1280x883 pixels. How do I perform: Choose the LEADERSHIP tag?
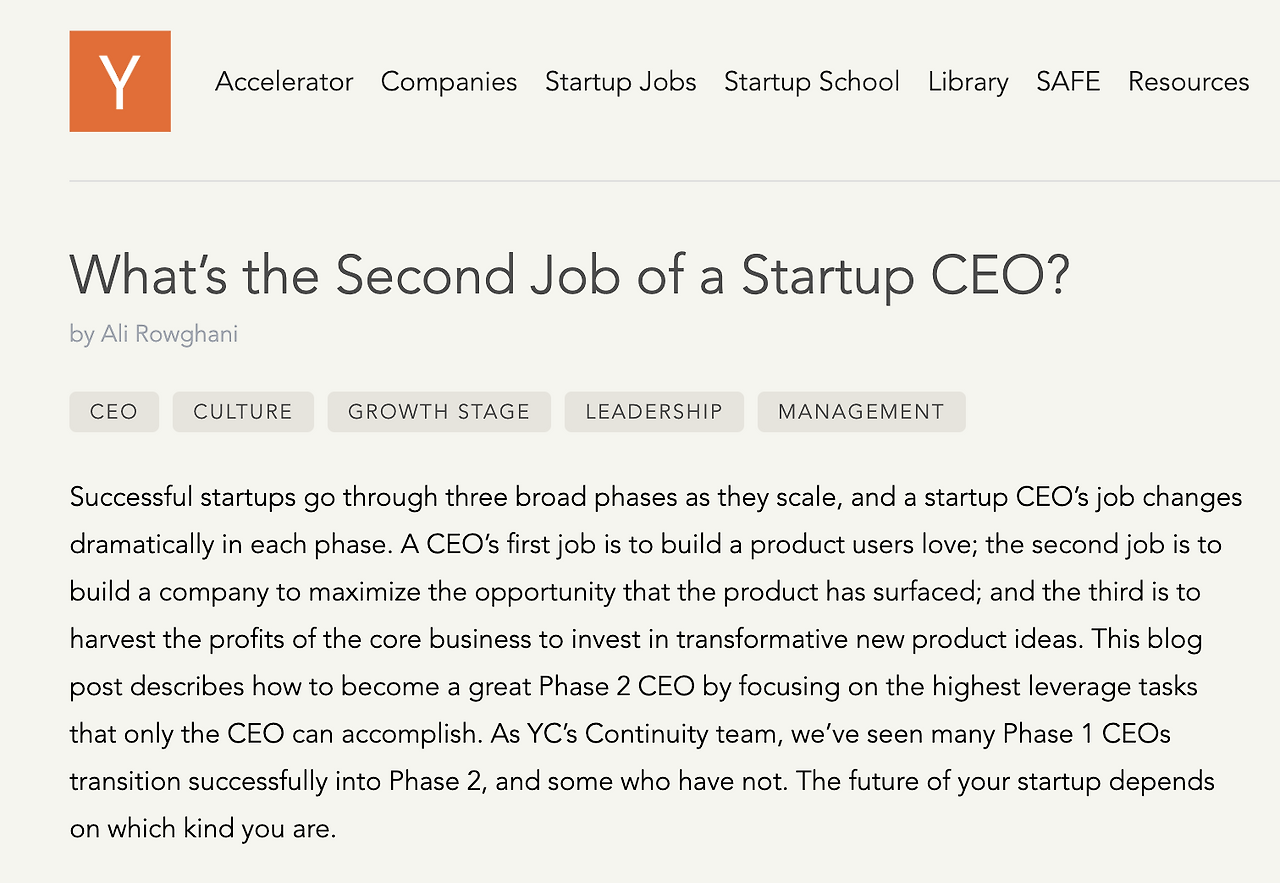(x=653, y=412)
